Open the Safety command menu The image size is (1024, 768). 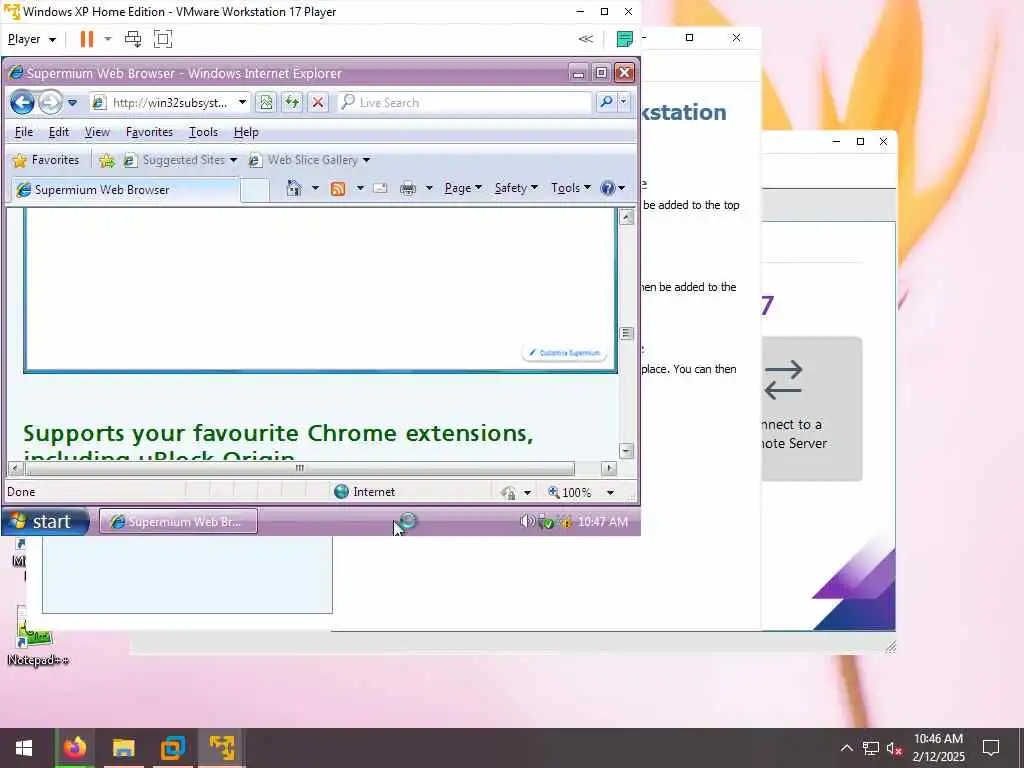(516, 188)
